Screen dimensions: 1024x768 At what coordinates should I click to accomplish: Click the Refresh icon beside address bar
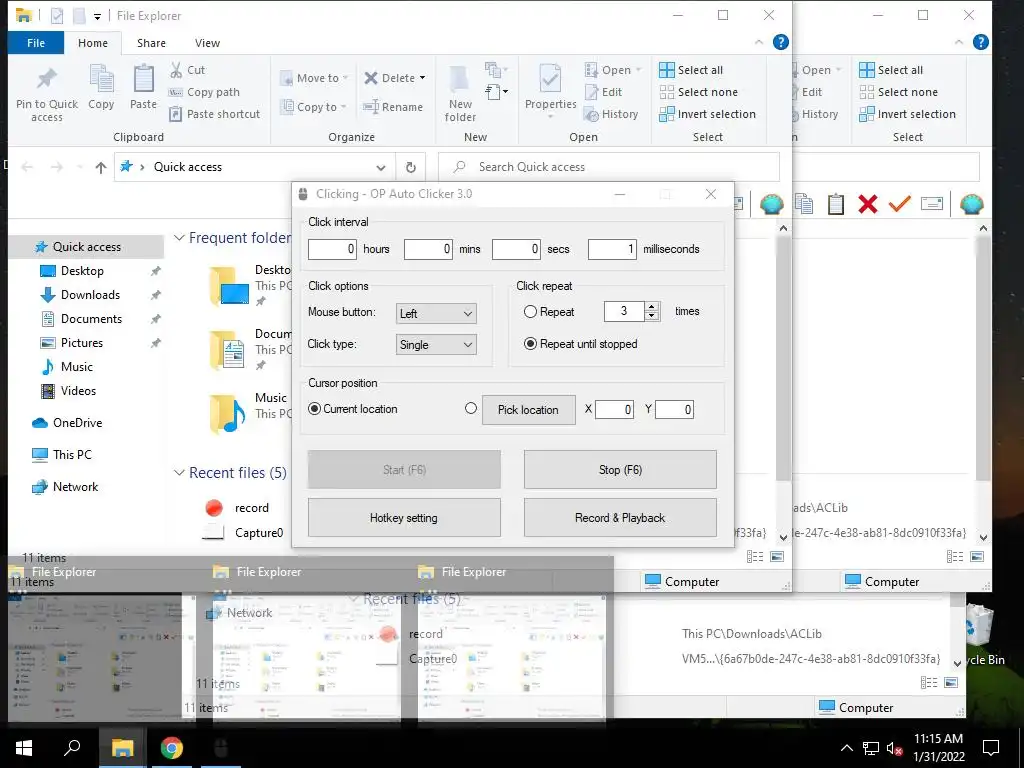click(411, 167)
